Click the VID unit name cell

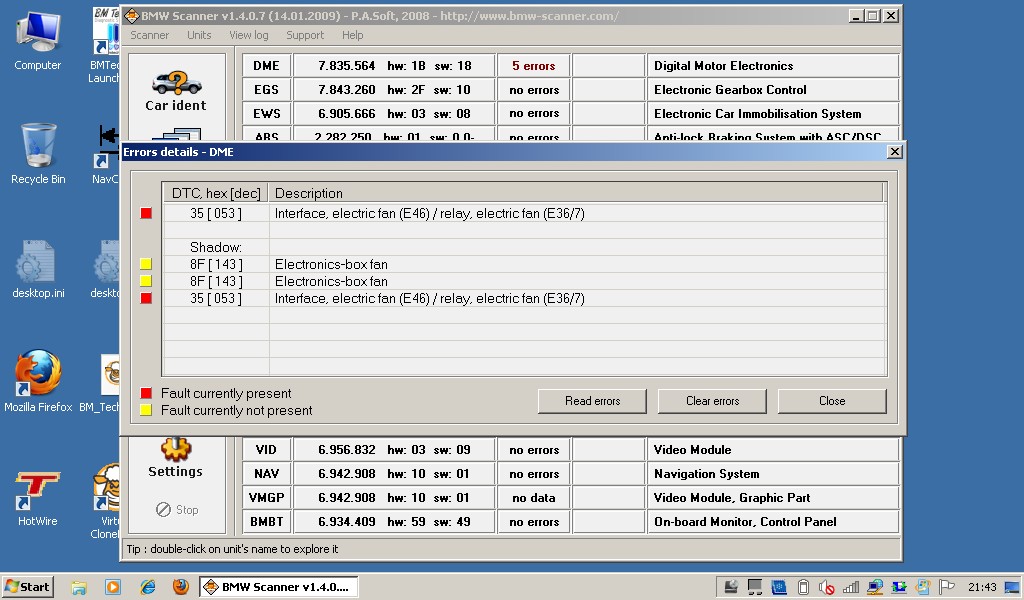(266, 450)
